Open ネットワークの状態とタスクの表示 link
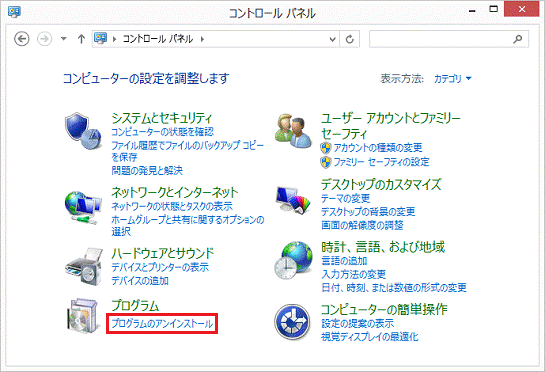The width and height of the screenshot is (545, 372). 172,206
